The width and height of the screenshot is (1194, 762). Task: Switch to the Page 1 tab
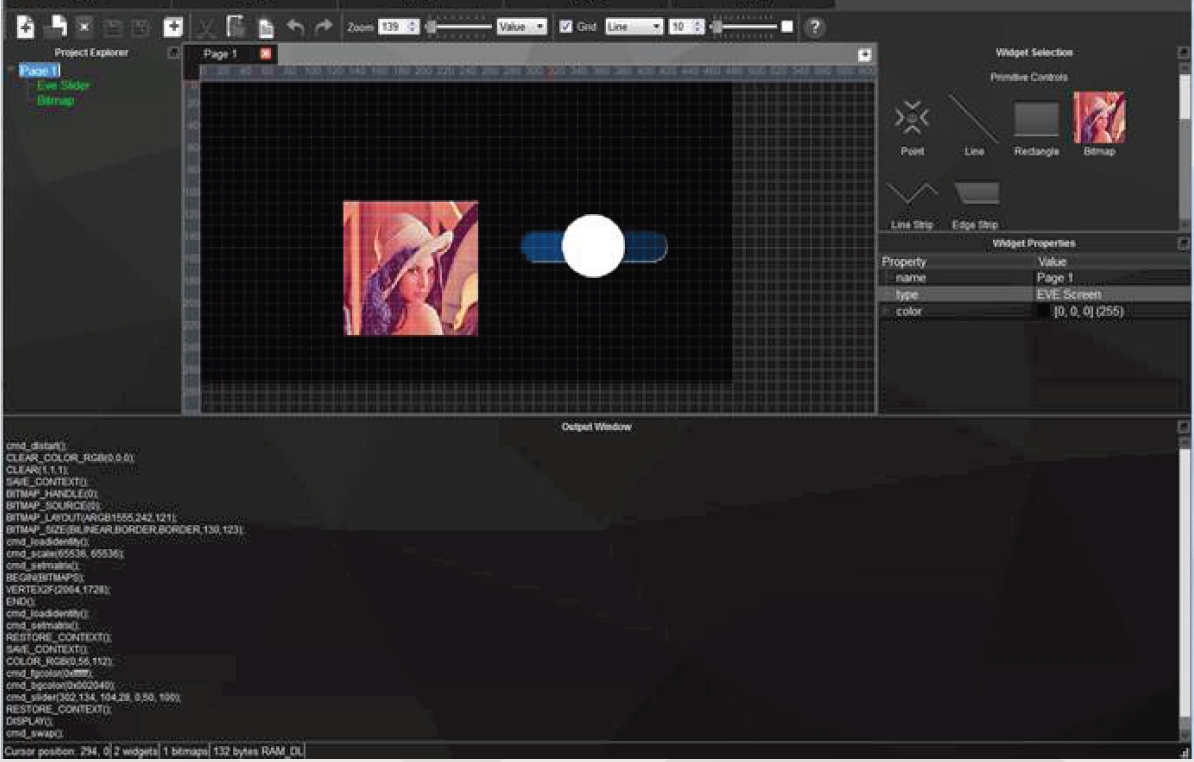(x=220, y=54)
